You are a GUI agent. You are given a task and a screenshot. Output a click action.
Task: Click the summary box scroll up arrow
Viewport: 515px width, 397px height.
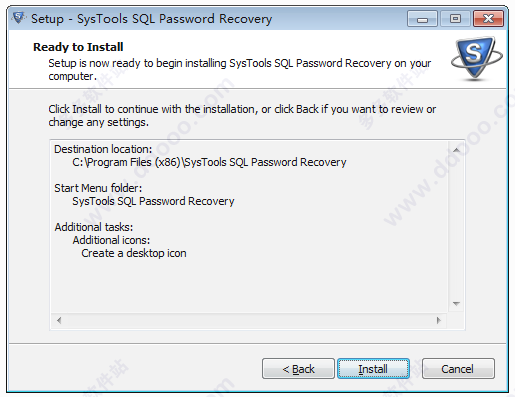(x=456, y=150)
